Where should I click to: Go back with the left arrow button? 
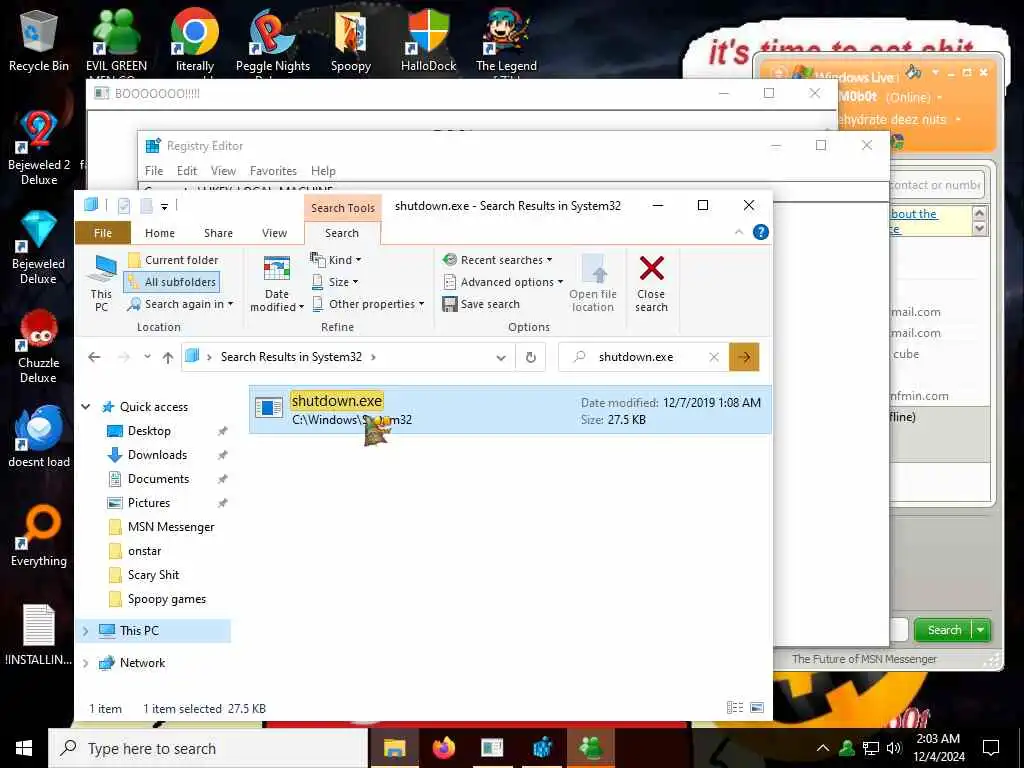94,357
